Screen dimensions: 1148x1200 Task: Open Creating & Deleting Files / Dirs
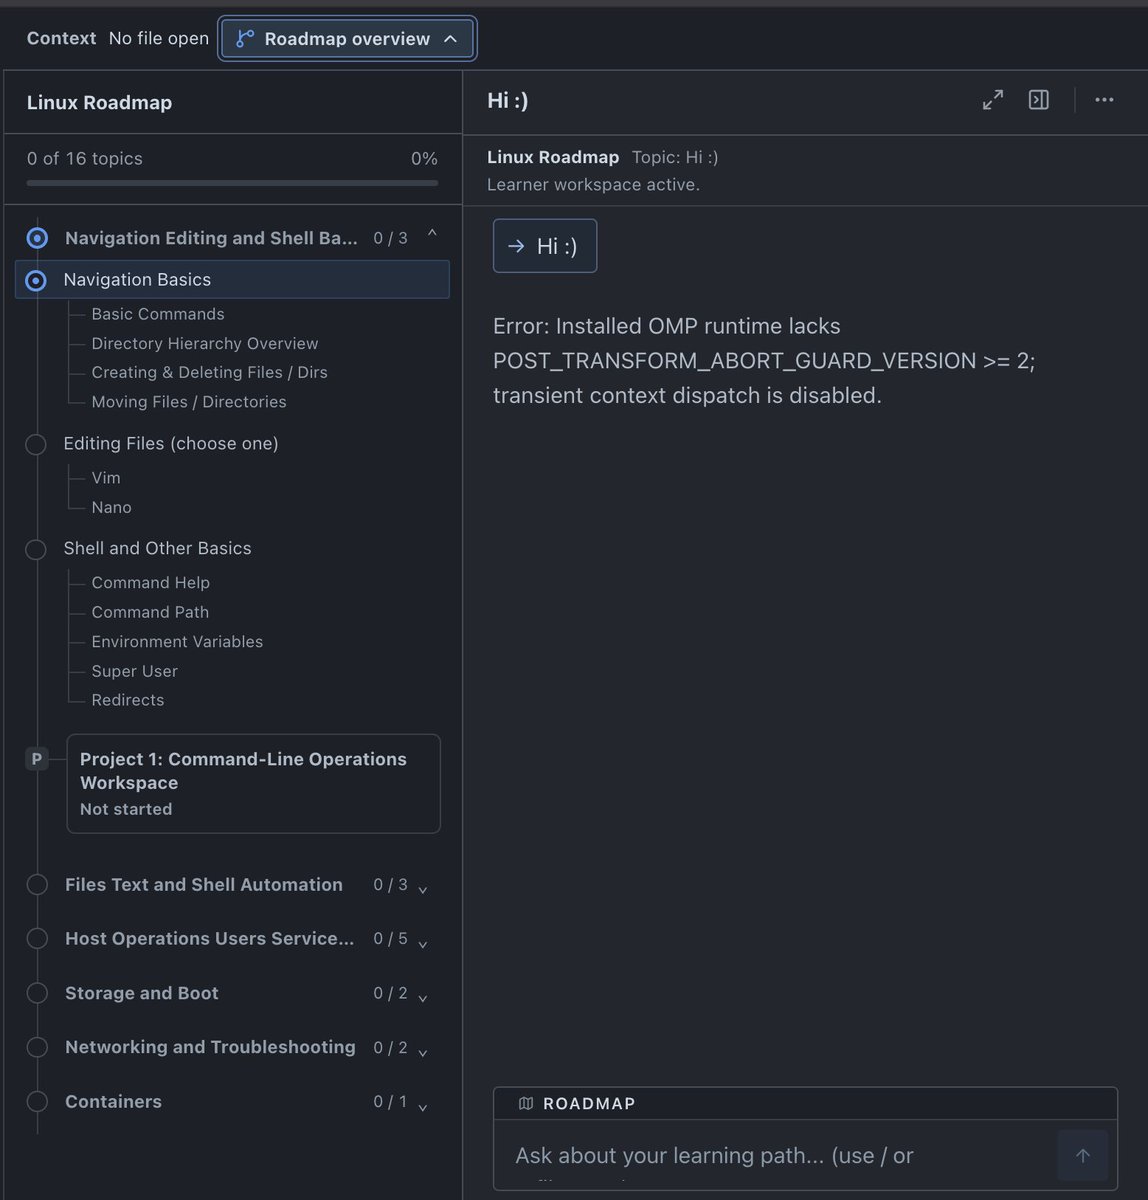pos(209,372)
